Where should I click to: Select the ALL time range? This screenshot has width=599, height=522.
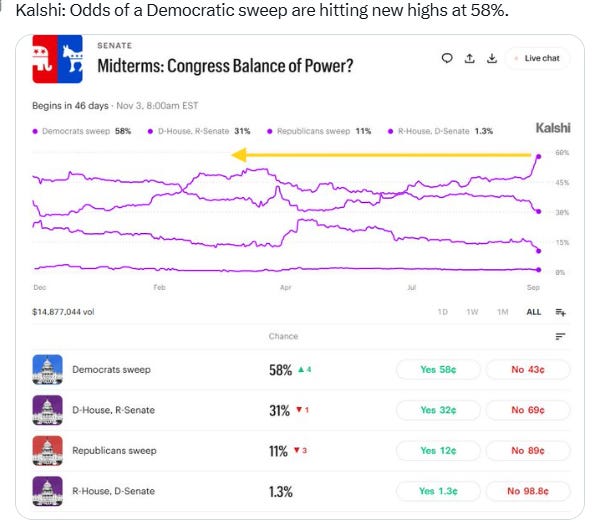534,312
